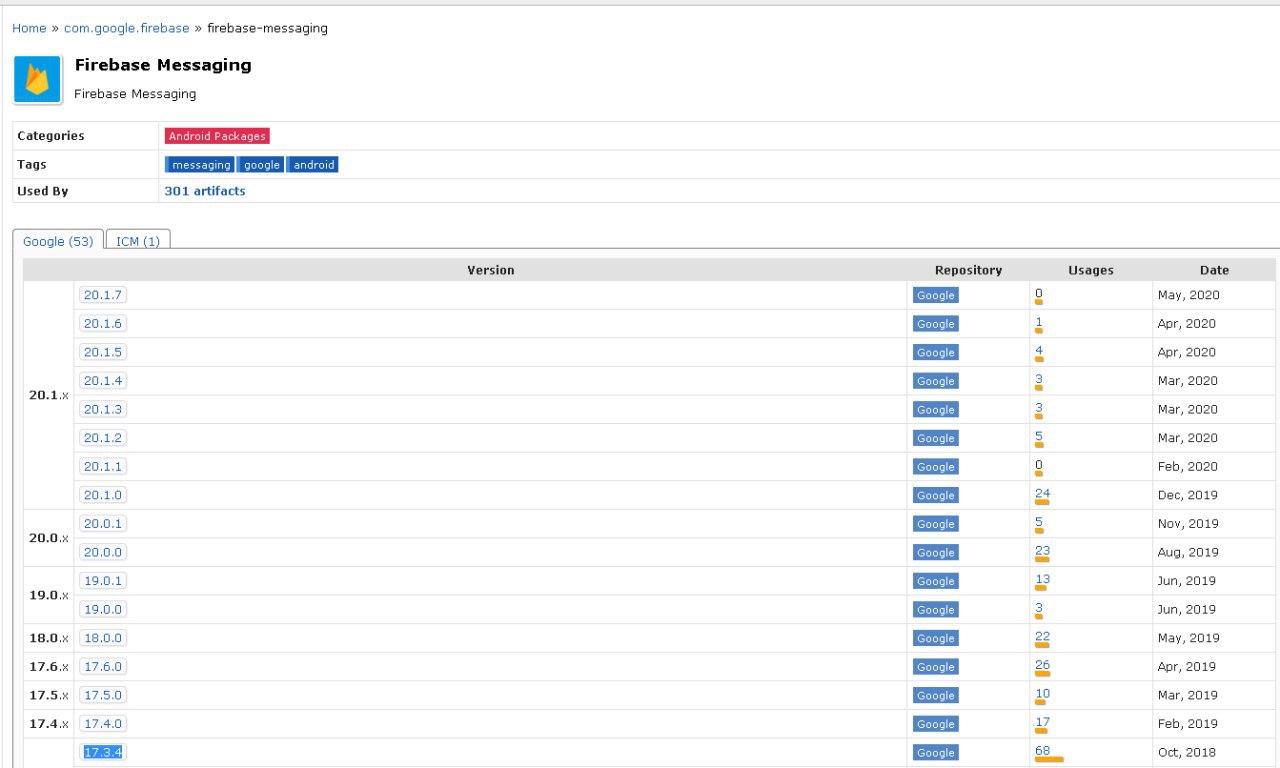
Task: Open version 19.0.0
Action: point(103,609)
